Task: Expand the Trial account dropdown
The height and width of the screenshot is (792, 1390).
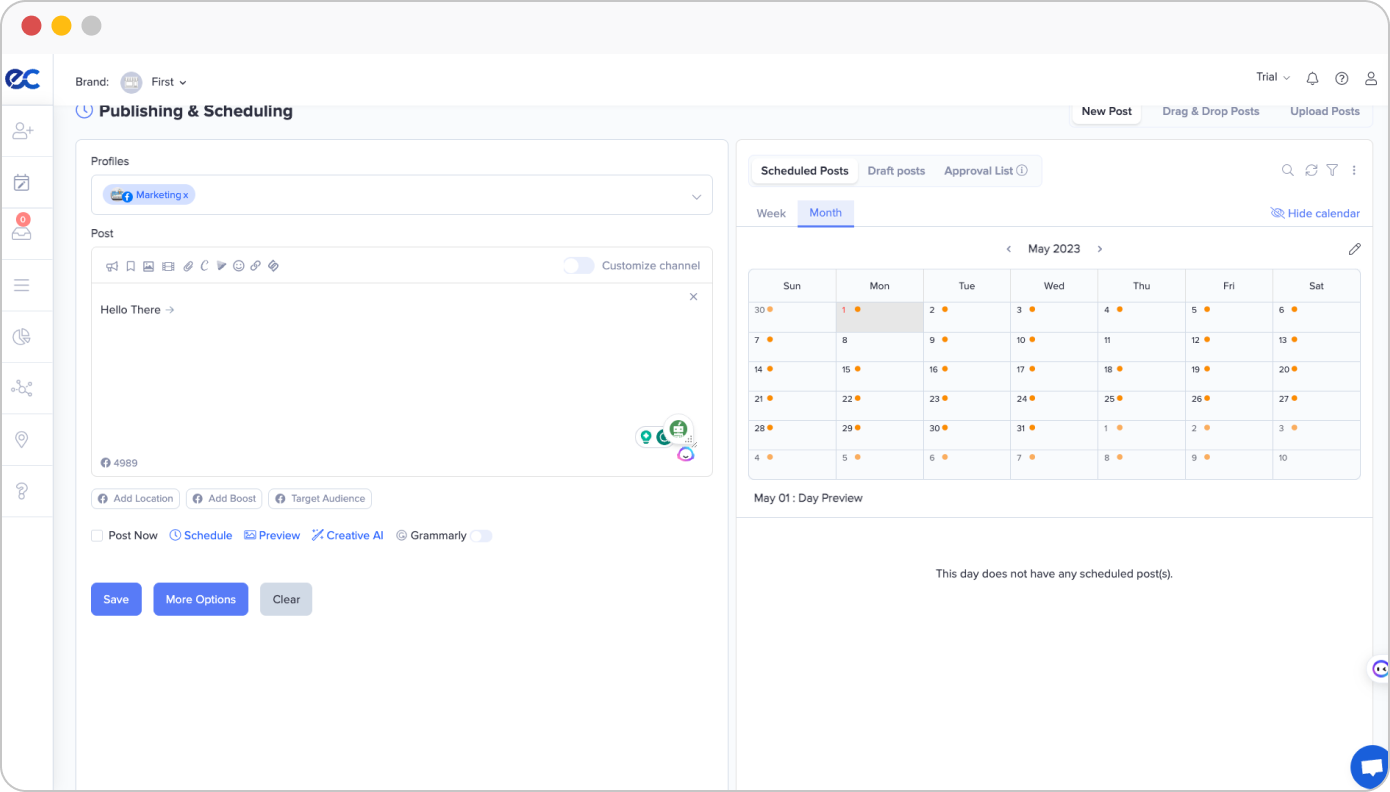Action: (x=1273, y=78)
